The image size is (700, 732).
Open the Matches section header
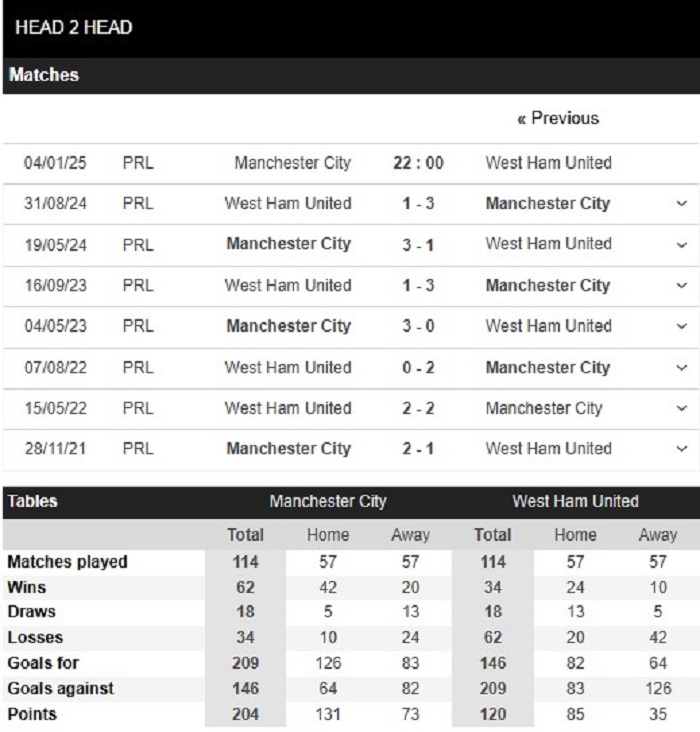(x=44, y=75)
